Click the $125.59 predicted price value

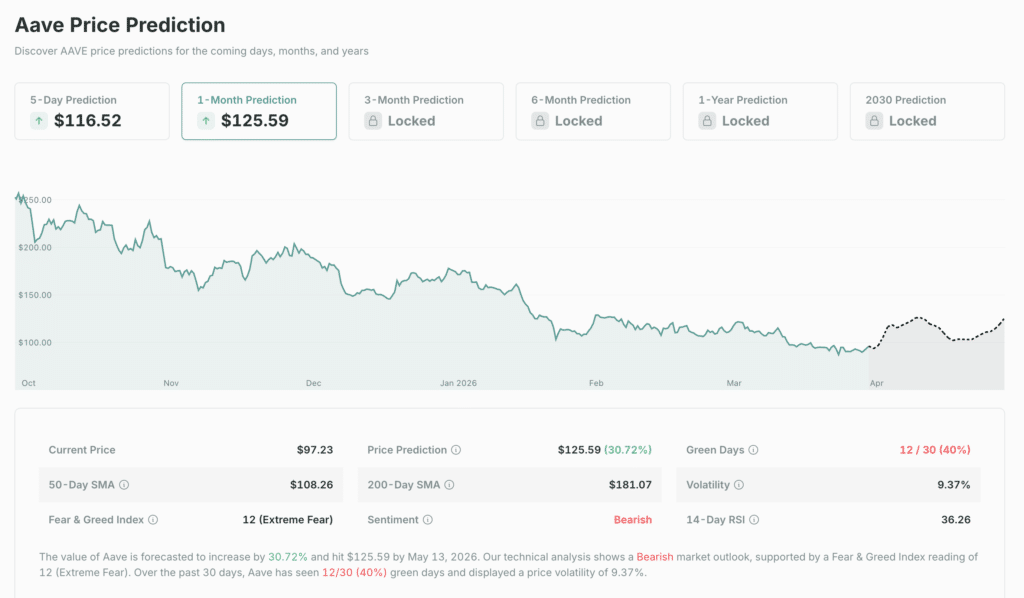tap(580, 450)
